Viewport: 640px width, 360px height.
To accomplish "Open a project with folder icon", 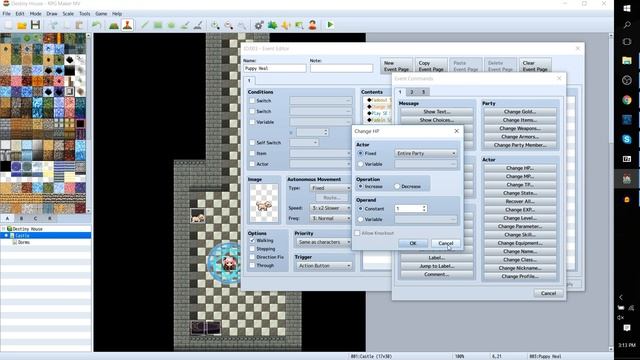I will pyautogui.click(x=22, y=25).
